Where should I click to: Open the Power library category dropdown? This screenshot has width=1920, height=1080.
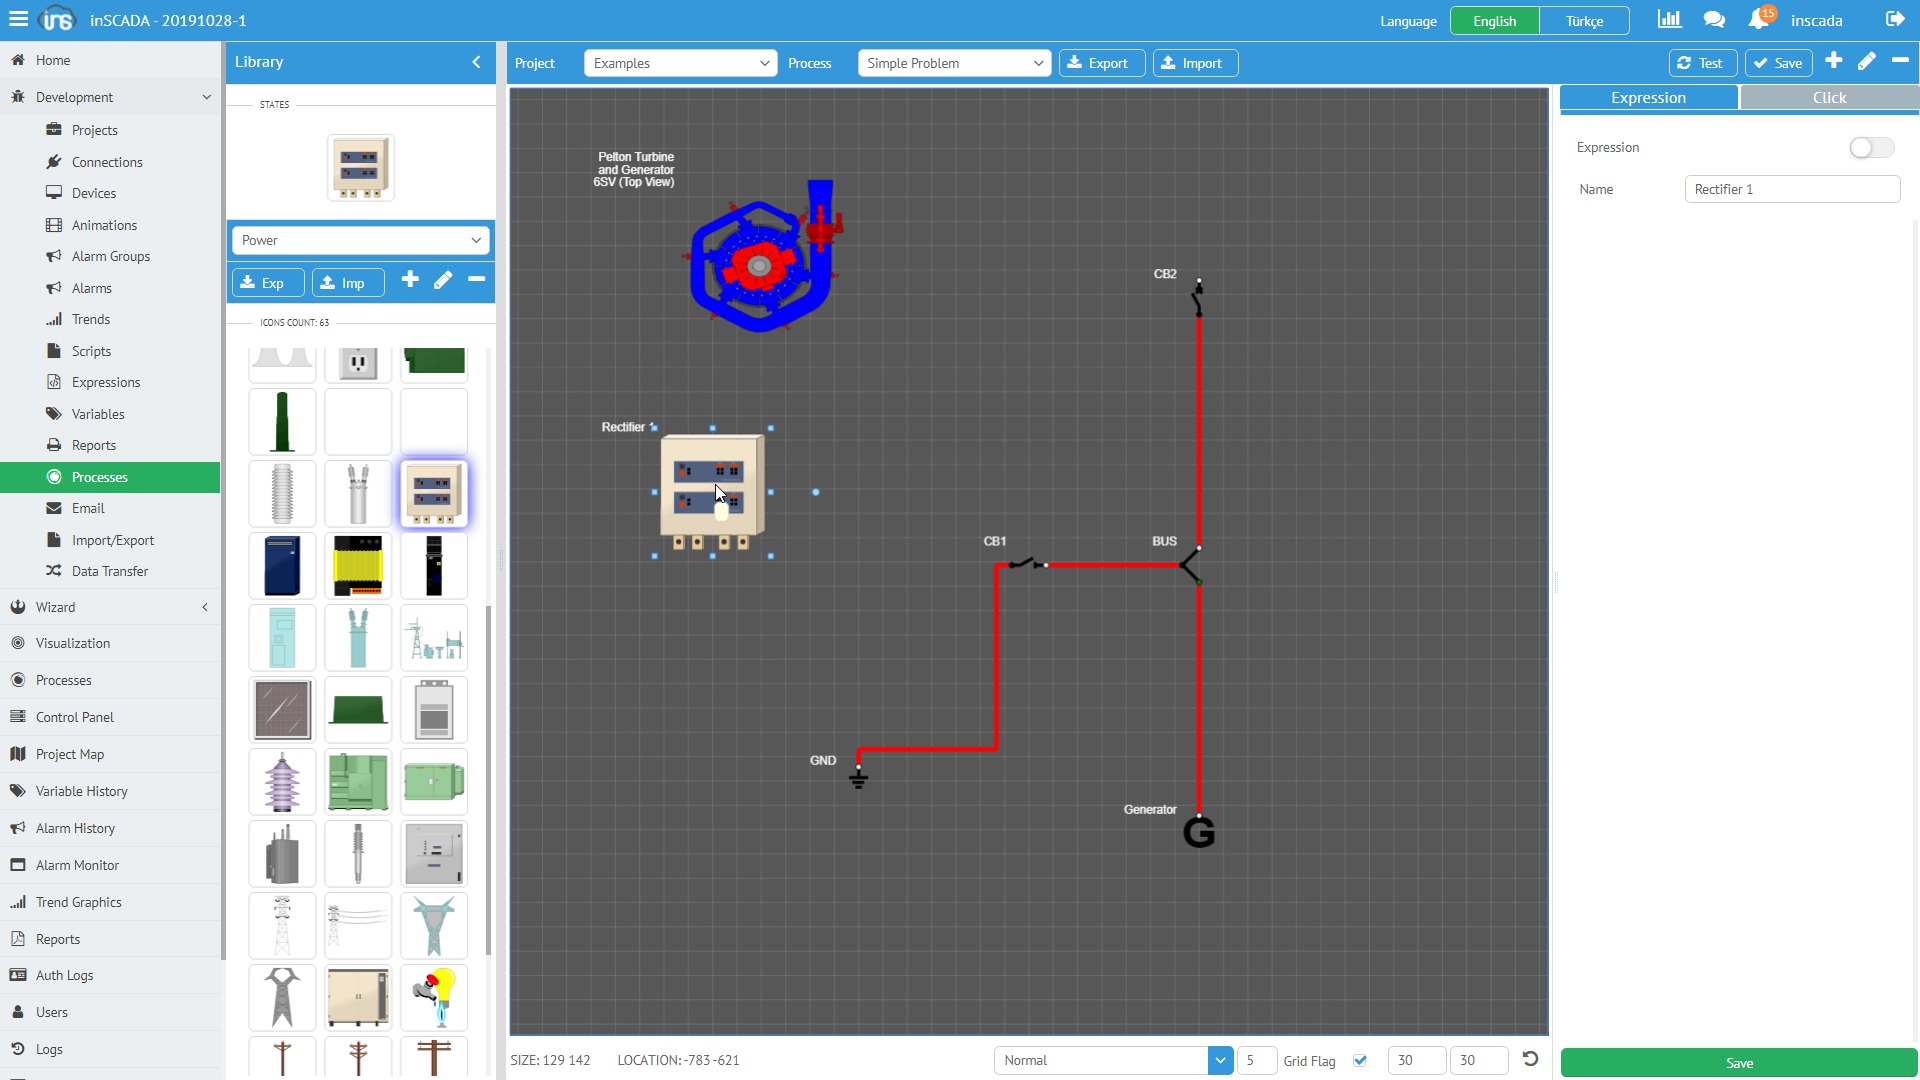[360, 240]
